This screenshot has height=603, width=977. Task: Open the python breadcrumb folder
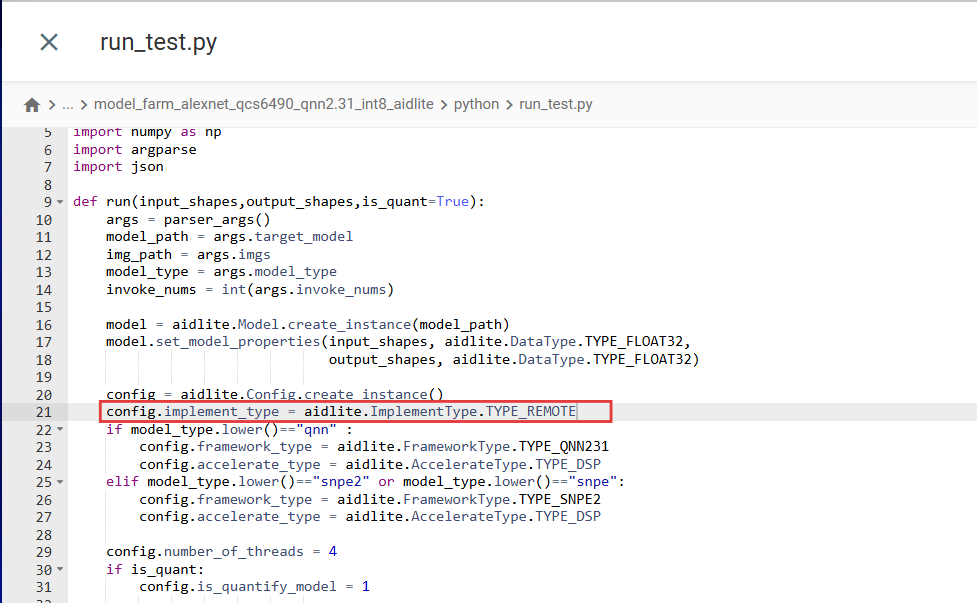[x=476, y=104]
